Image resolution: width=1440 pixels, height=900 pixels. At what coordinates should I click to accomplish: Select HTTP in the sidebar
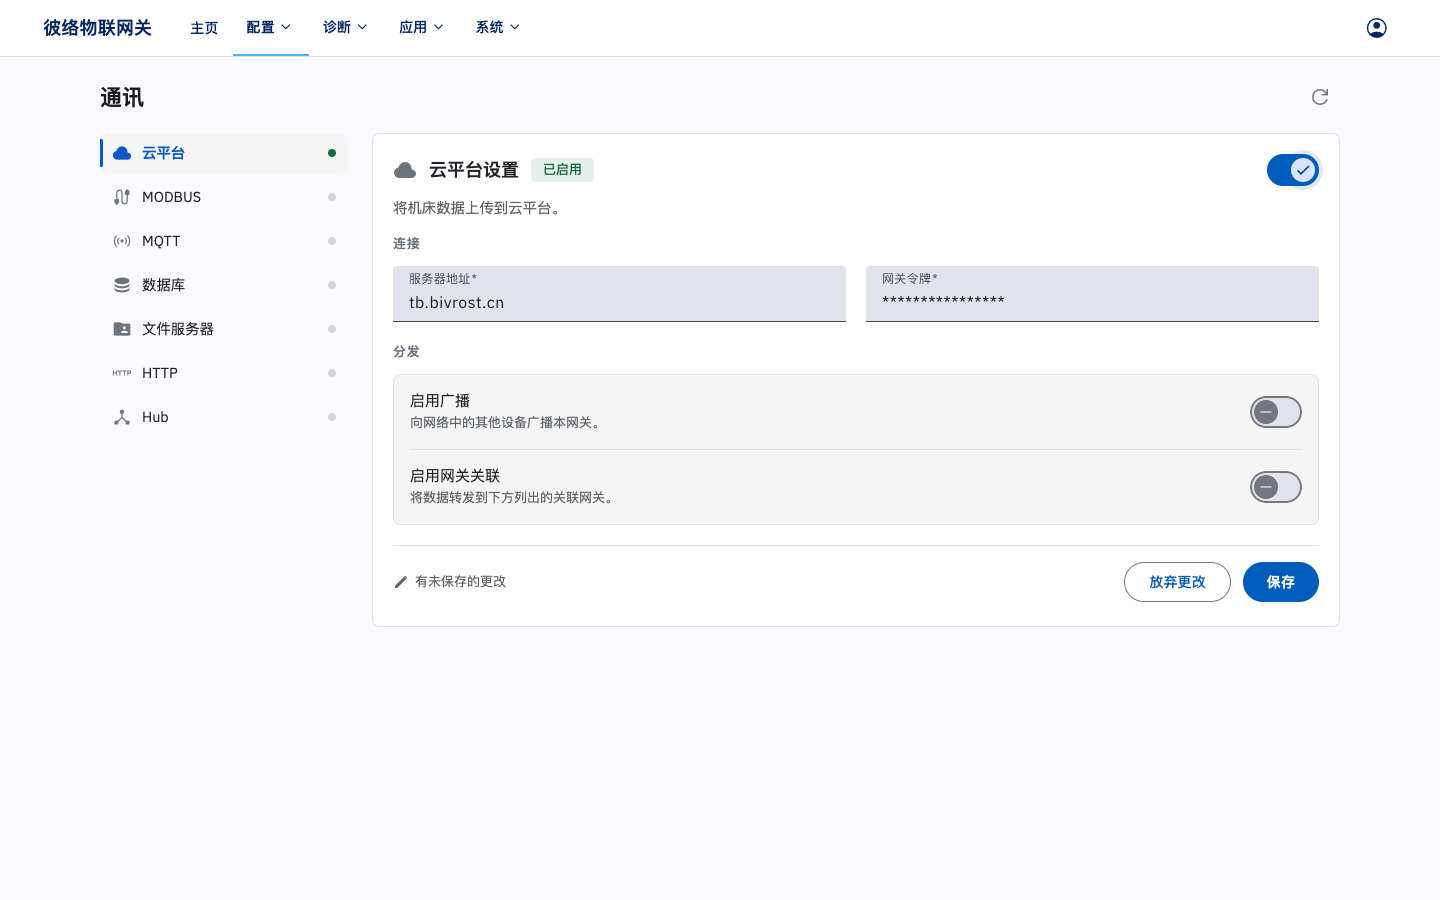click(x=224, y=373)
